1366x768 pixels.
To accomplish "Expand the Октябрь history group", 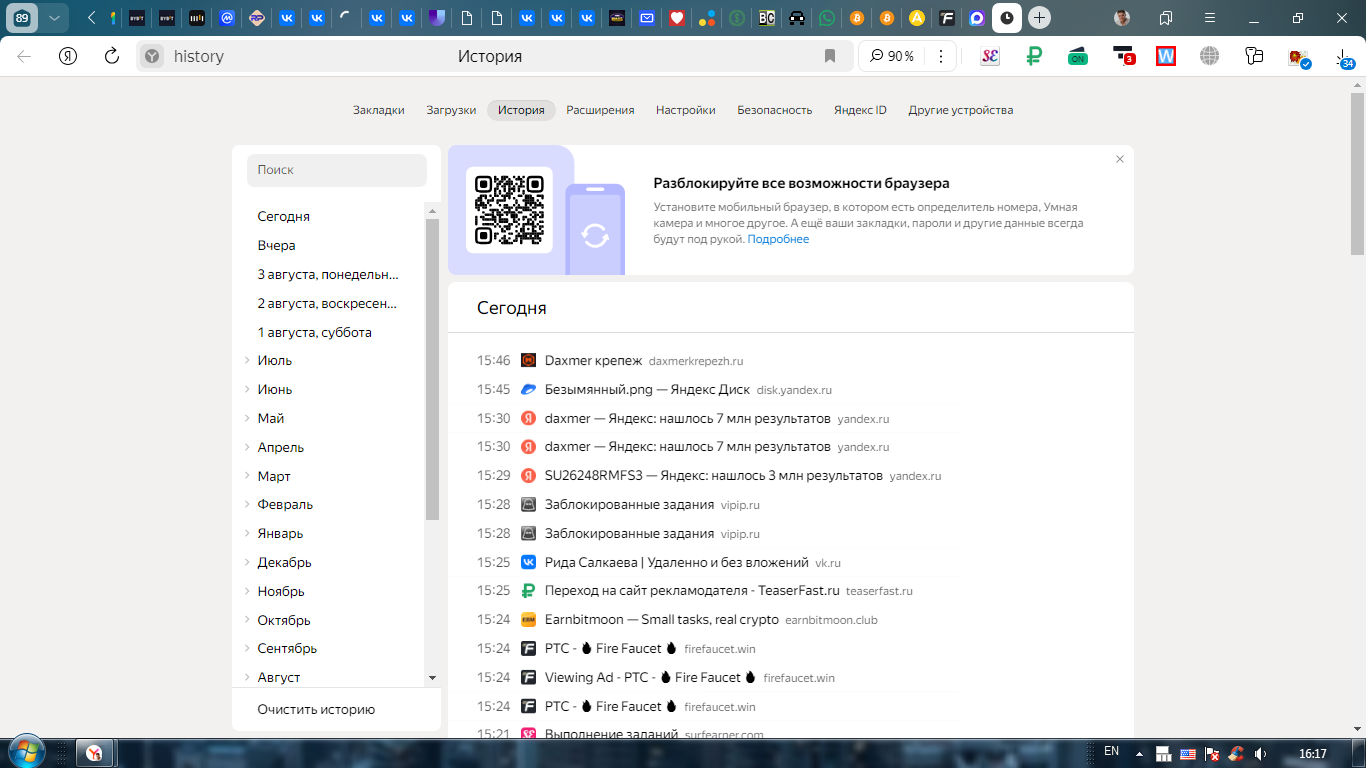I will 247,621.
